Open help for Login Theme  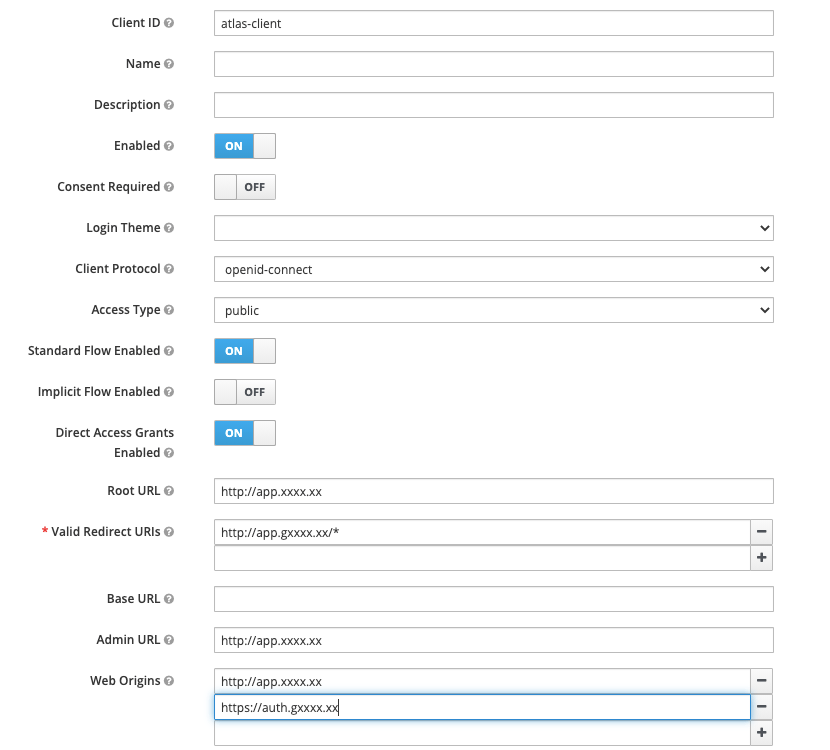168,227
